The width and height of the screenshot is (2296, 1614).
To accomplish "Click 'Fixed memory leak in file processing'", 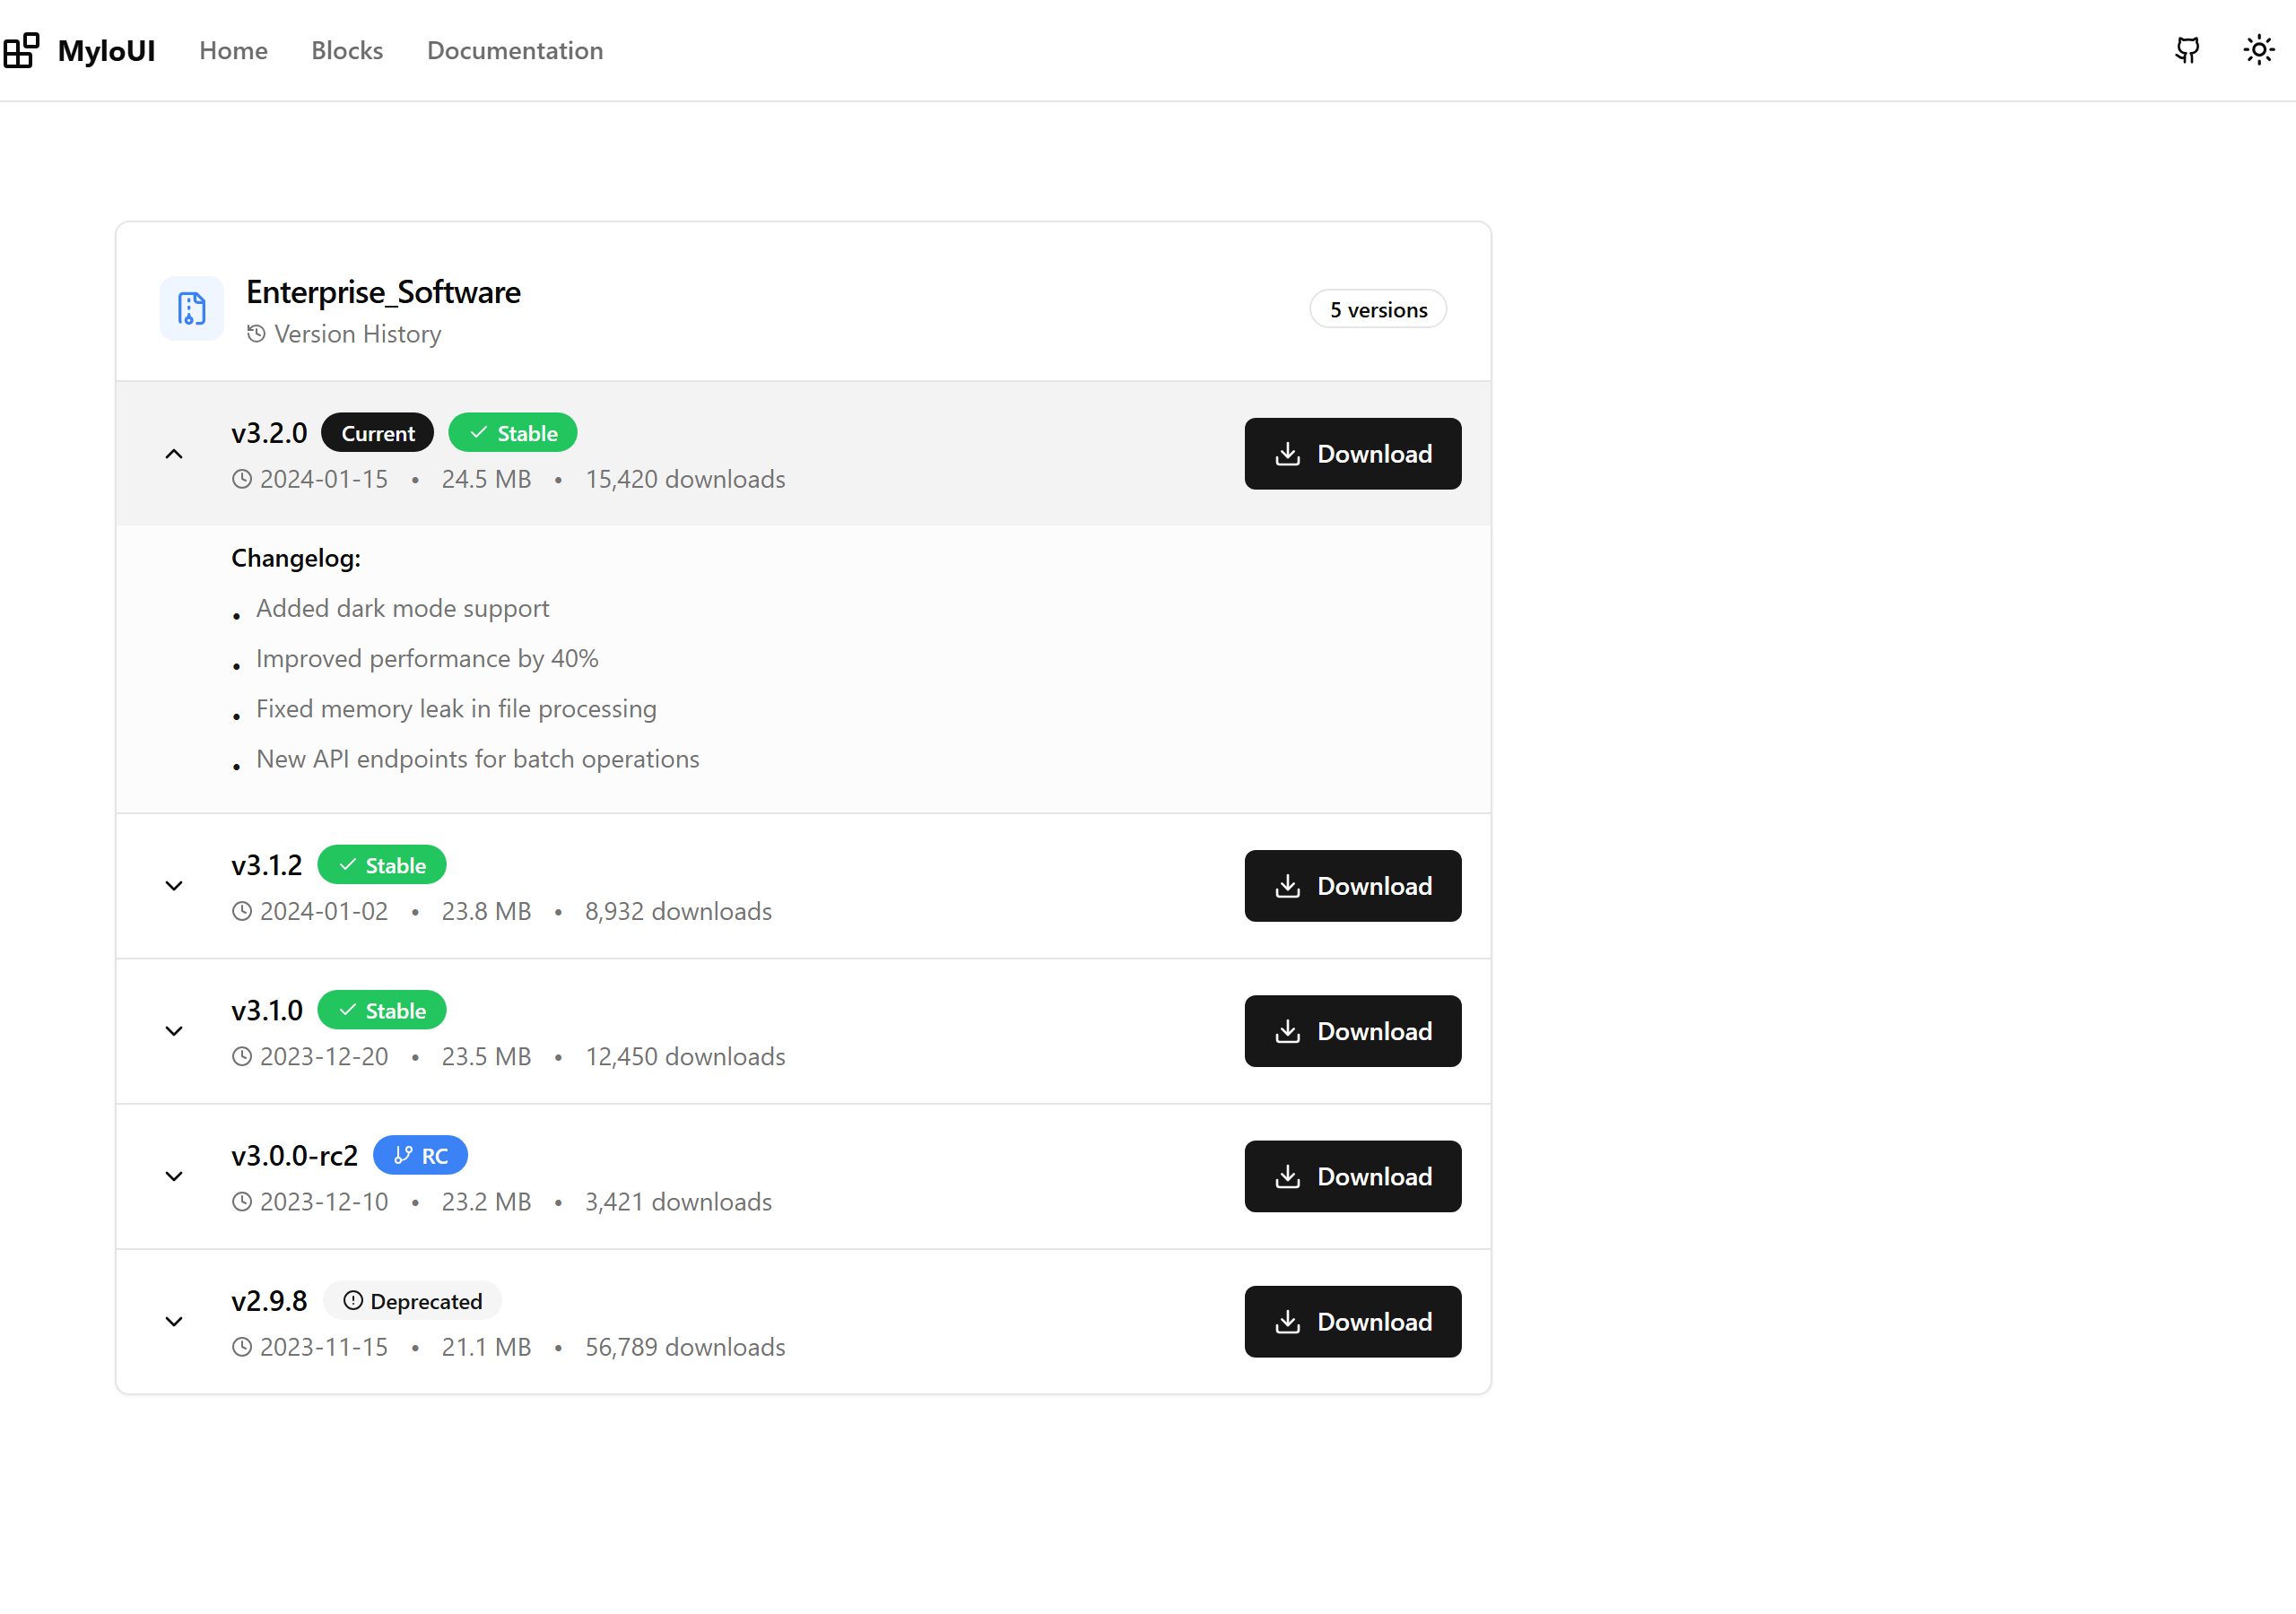I will point(457,709).
